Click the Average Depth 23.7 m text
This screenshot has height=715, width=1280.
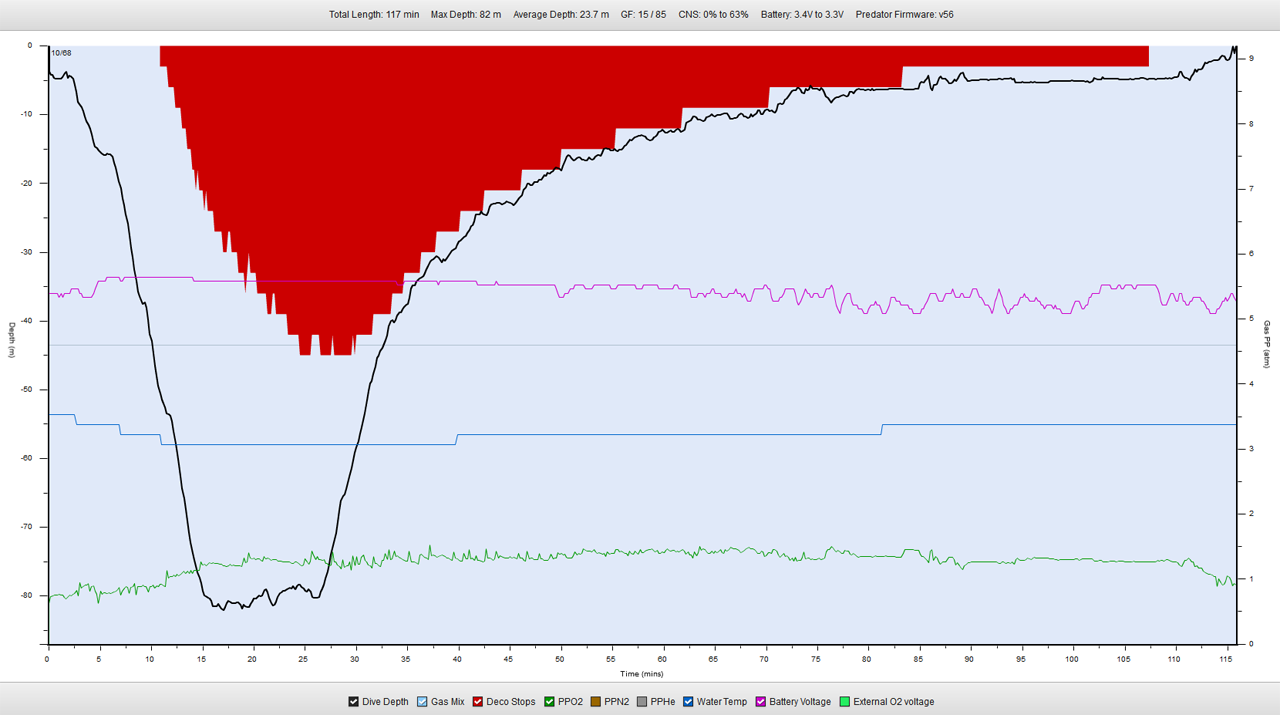point(560,15)
